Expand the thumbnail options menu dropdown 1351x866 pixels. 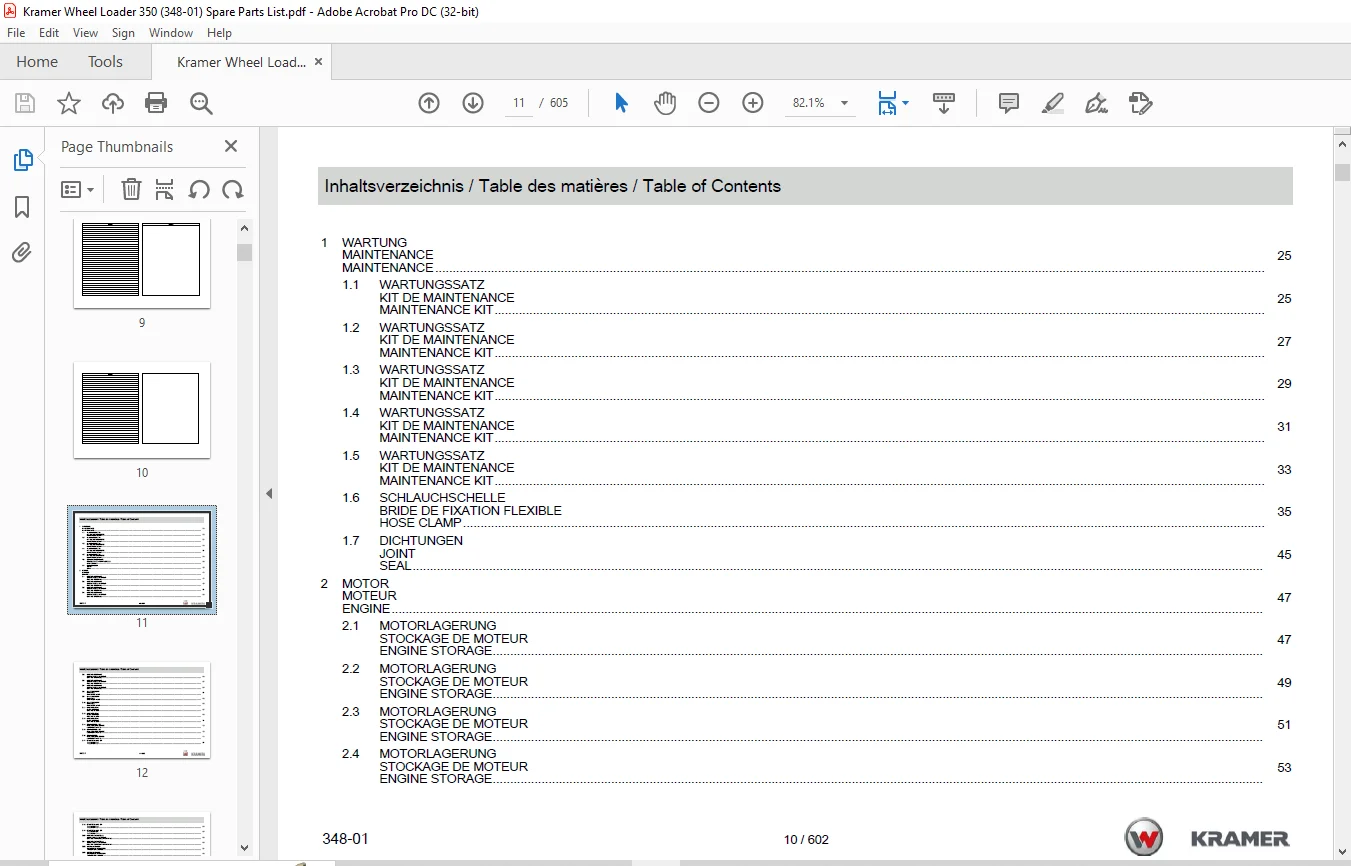pos(78,189)
